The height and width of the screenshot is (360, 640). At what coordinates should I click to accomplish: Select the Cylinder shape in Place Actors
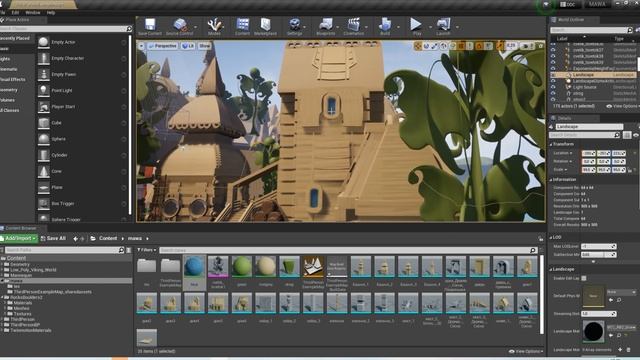pyautogui.click(x=82, y=155)
